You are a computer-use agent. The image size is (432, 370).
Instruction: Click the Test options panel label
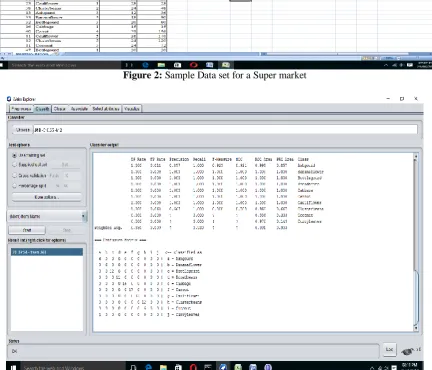pos(19,145)
